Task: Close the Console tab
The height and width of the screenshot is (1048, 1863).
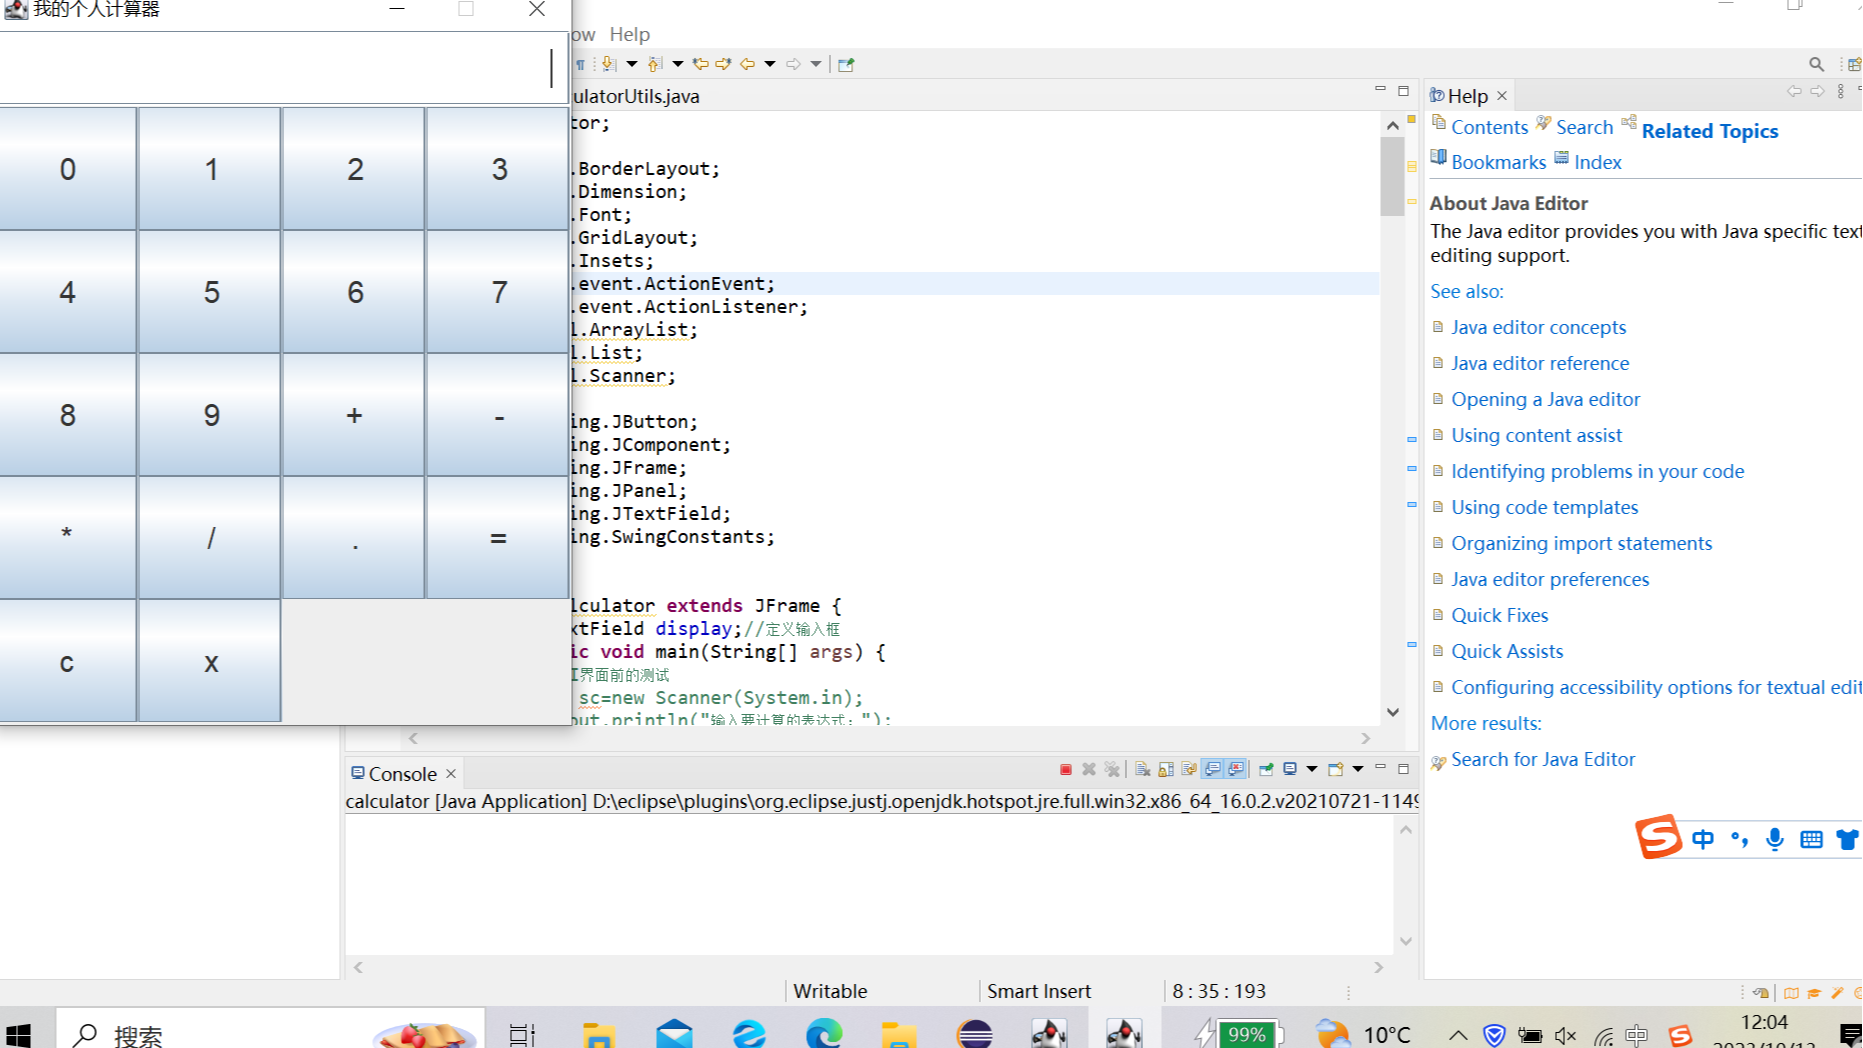Action: (x=451, y=774)
